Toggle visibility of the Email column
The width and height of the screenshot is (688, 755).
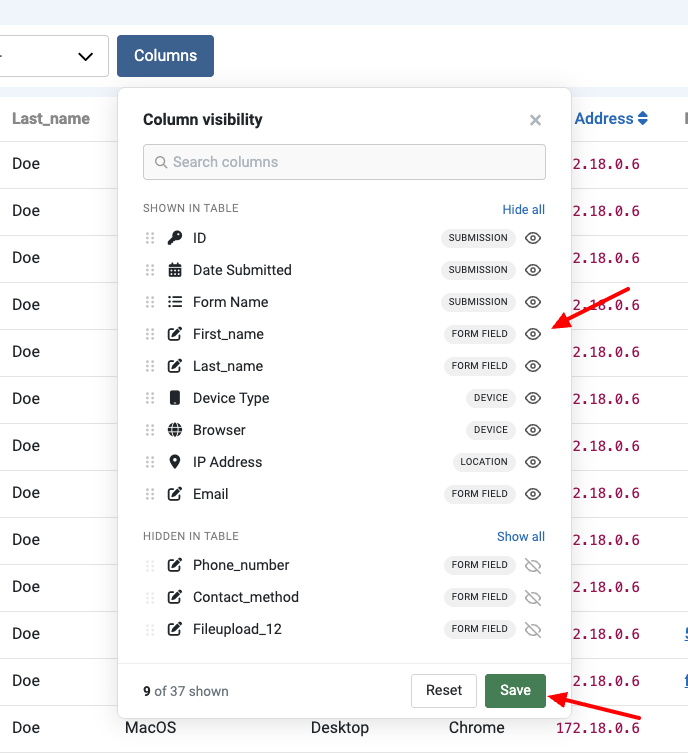(x=533, y=494)
